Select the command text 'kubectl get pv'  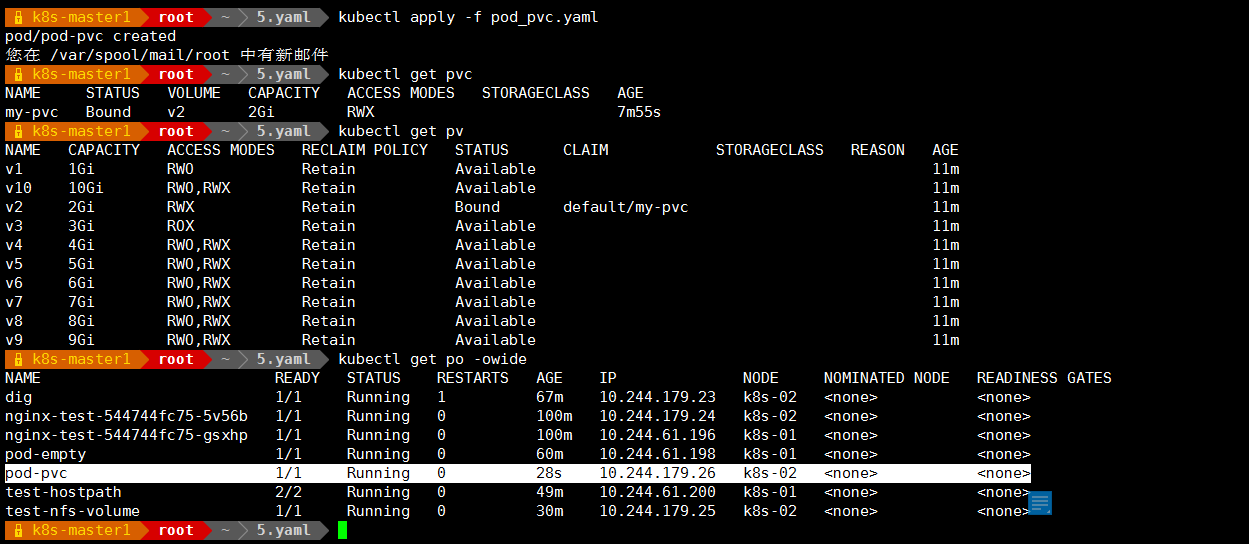401,131
